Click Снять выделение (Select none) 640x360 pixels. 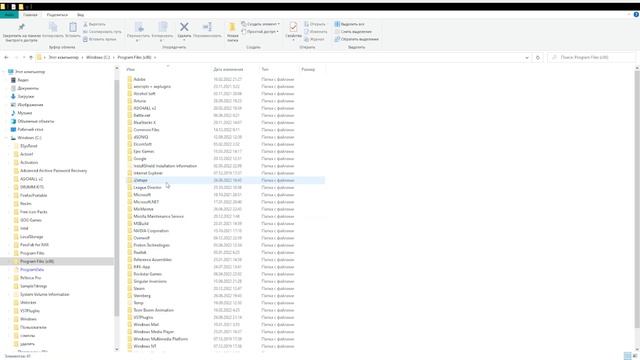[x=353, y=32]
